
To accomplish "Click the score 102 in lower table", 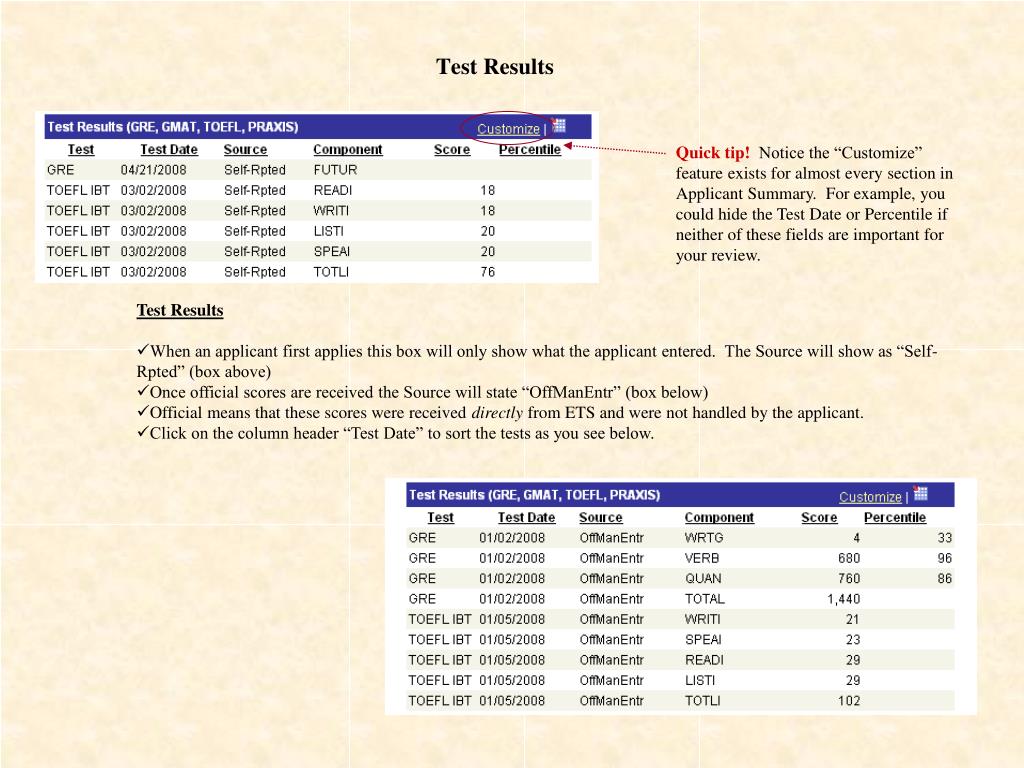I will [x=849, y=701].
